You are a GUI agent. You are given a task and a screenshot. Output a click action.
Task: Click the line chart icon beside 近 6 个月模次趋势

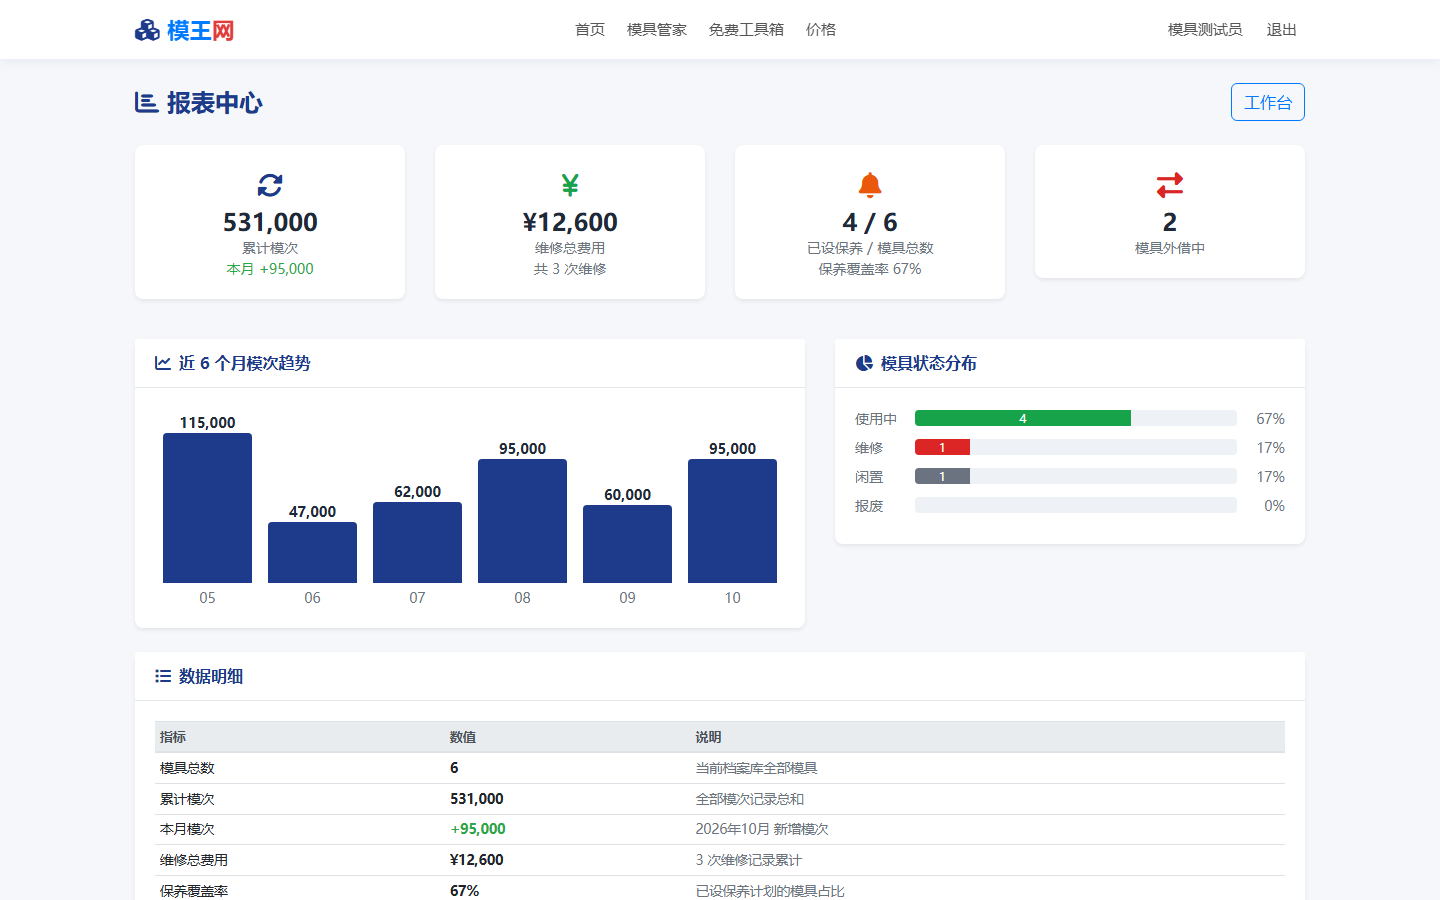[x=163, y=363]
